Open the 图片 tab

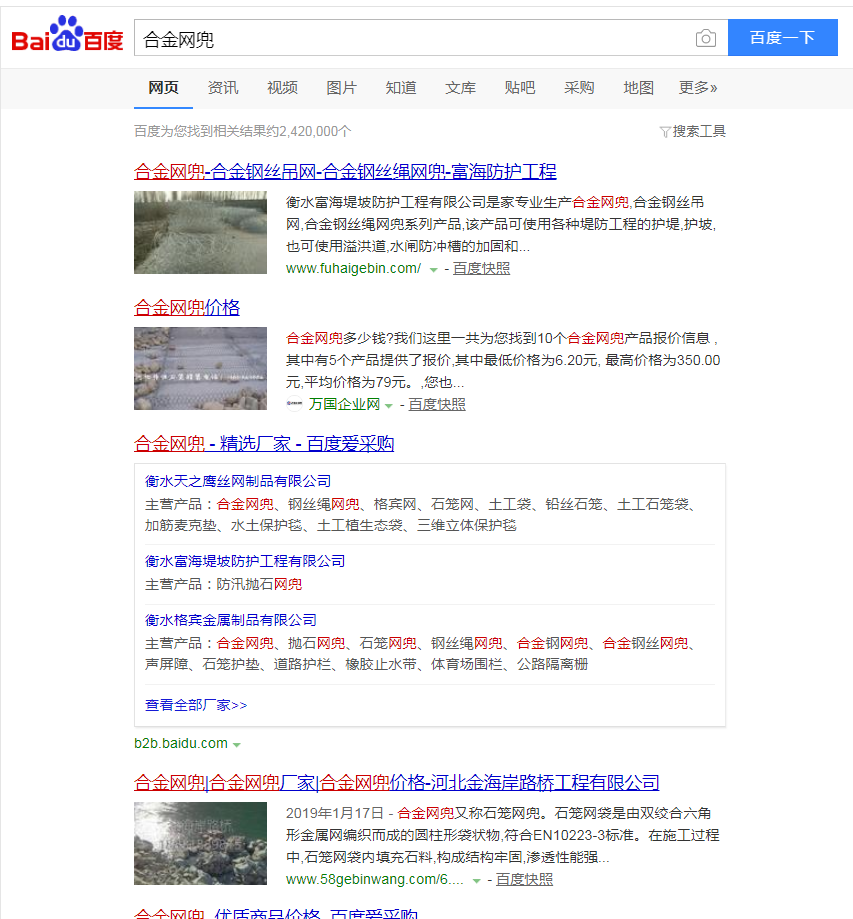[341, 88]
